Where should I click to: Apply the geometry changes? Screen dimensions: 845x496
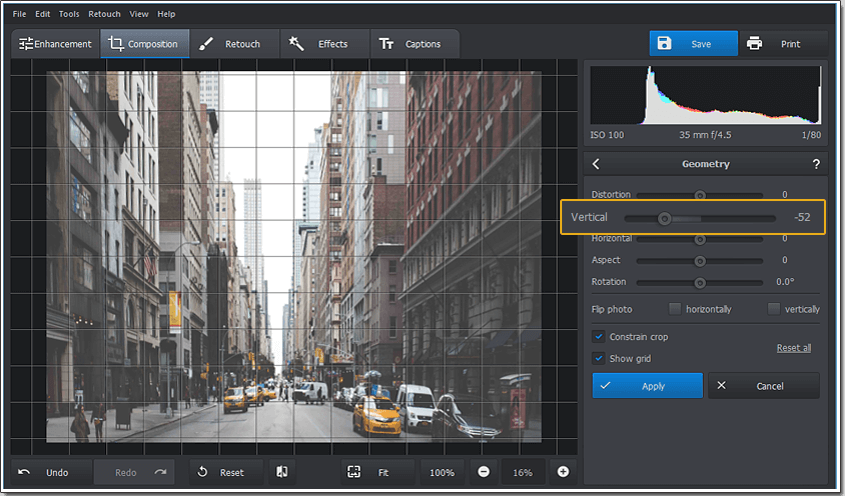[648, 385]
